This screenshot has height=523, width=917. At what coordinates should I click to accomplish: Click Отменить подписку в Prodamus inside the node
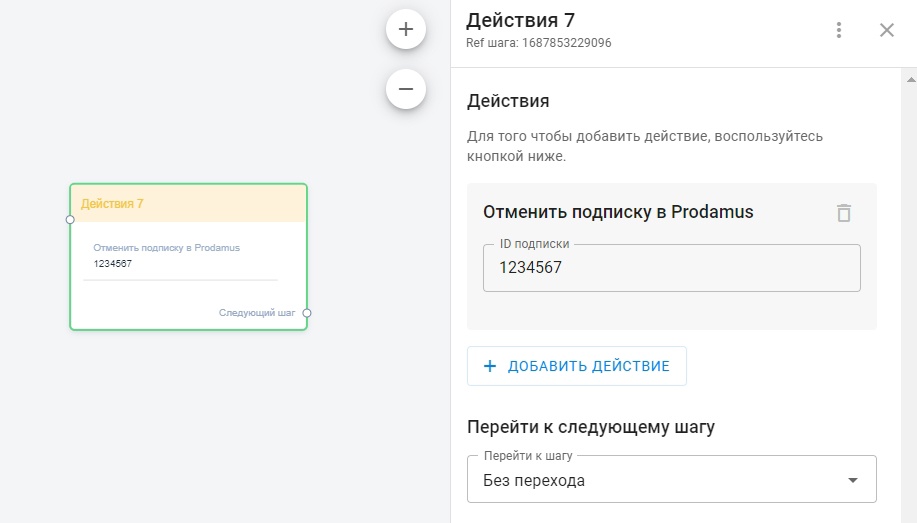point(166,248)
